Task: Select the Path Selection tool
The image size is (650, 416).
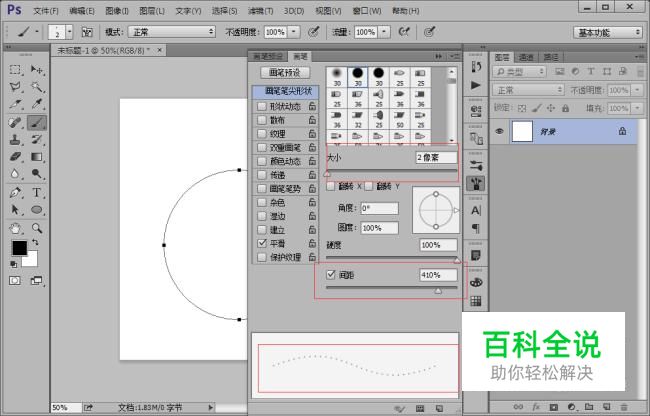Action: pos(15,210)
